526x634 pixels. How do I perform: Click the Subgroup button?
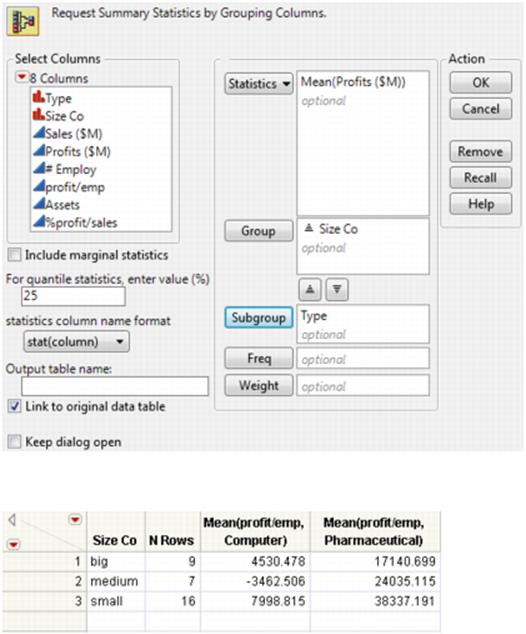coord(259,317)
